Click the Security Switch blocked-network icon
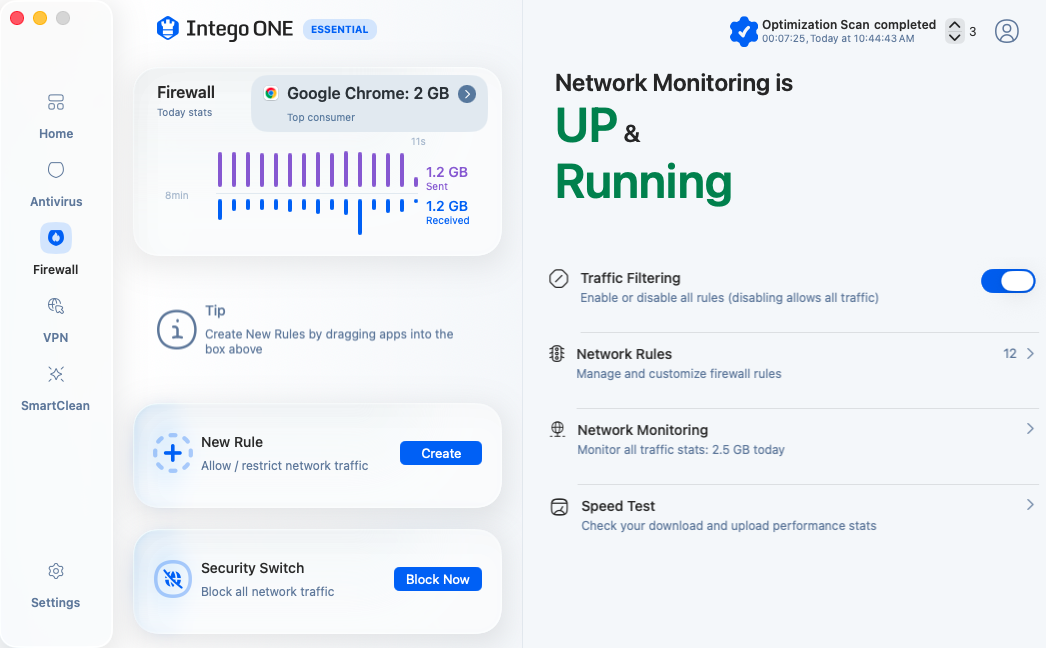 (173, 579)
